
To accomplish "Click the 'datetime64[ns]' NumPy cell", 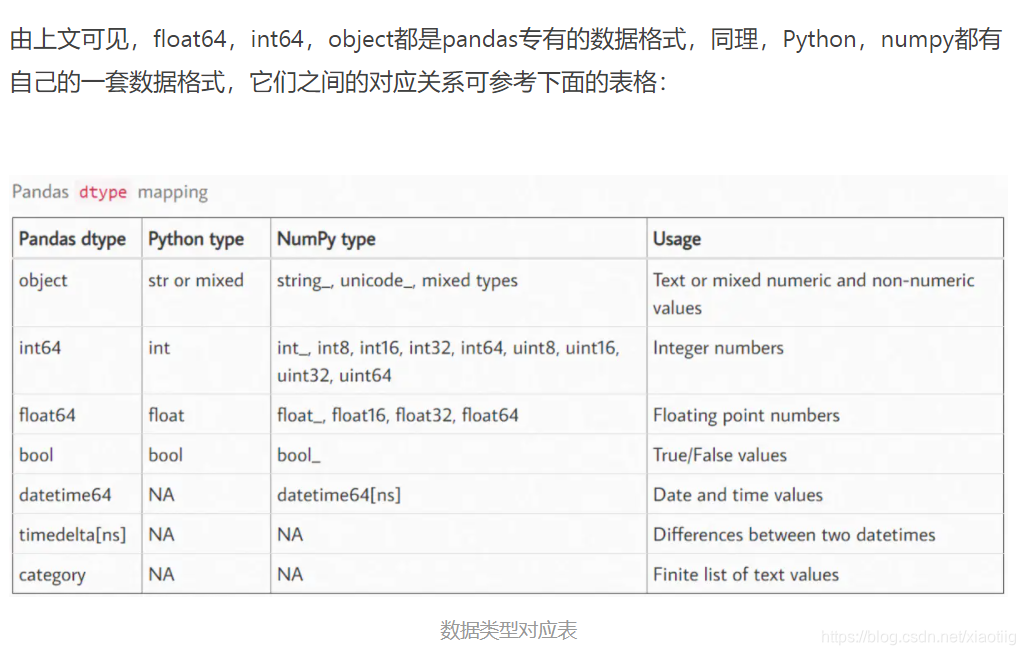I will pos(459,494).
